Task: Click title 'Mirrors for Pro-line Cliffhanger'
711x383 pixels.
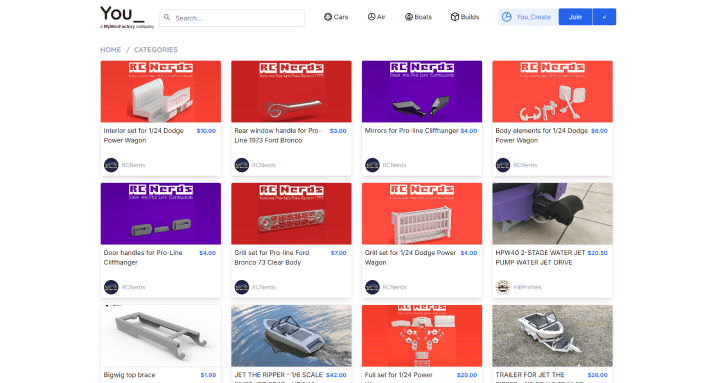Action: [412, 131]
